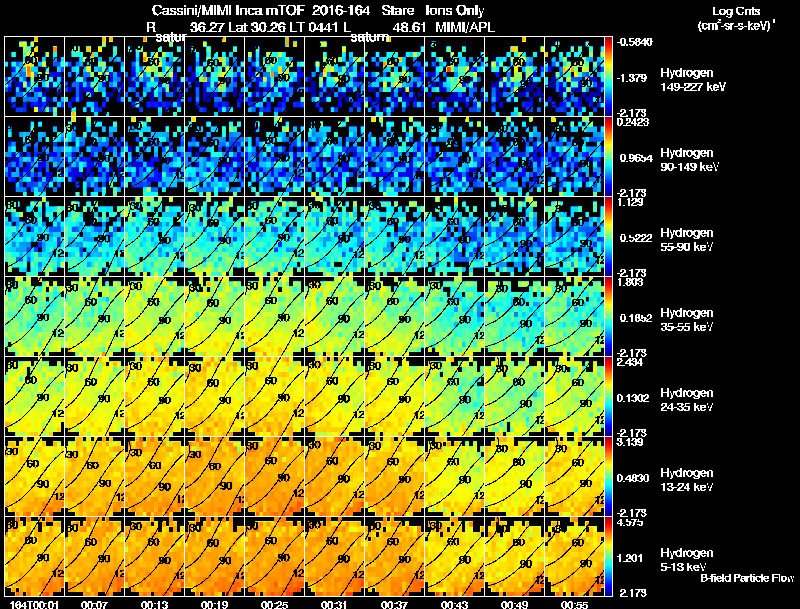Click the B-field Particle Flow text

(x=747, y=578)
